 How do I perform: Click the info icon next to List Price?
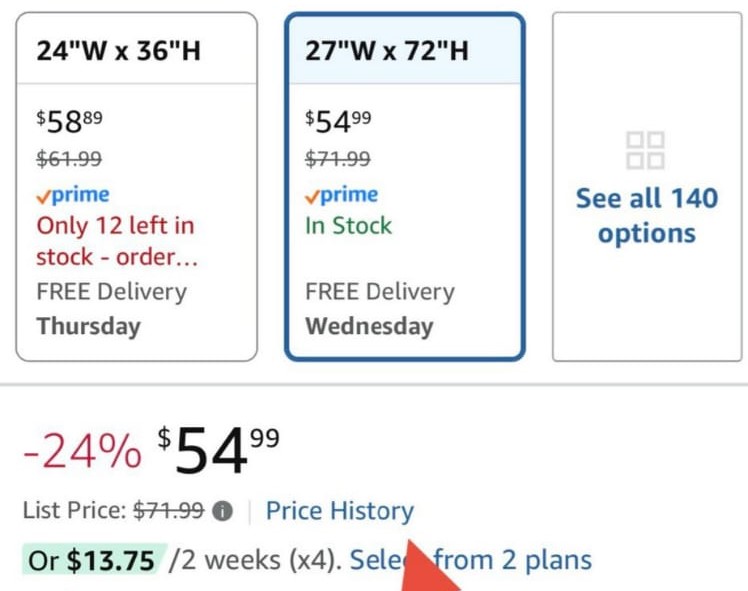[223, 511]
